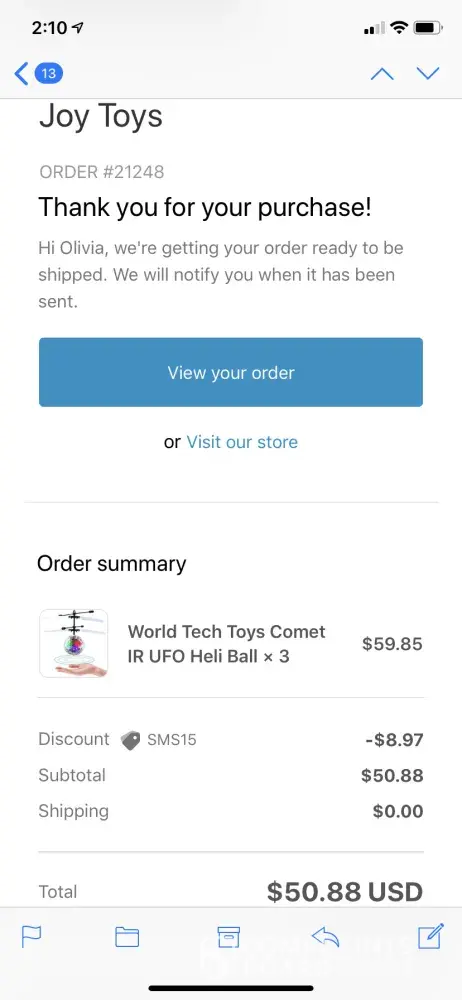Flag this email
Viewport: 462px width, 1000px height.
(x=31, y=936)
